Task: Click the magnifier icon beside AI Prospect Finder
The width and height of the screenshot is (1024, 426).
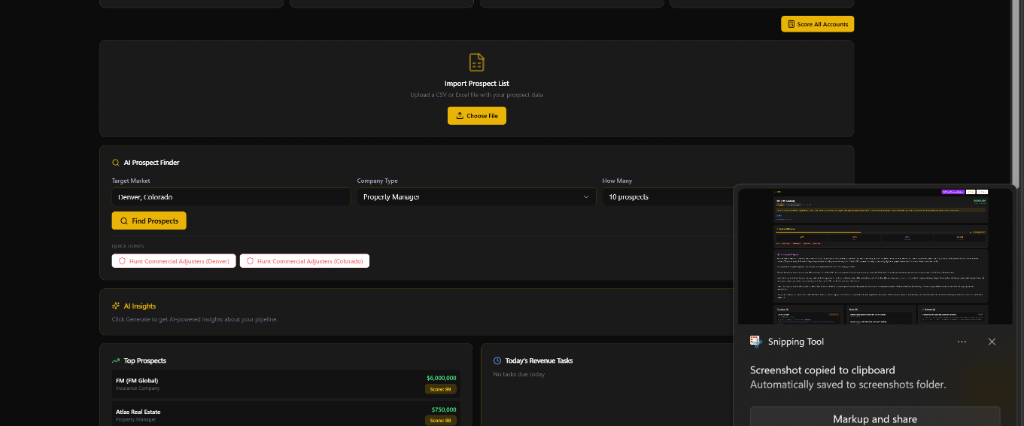Action: [116, 163]
